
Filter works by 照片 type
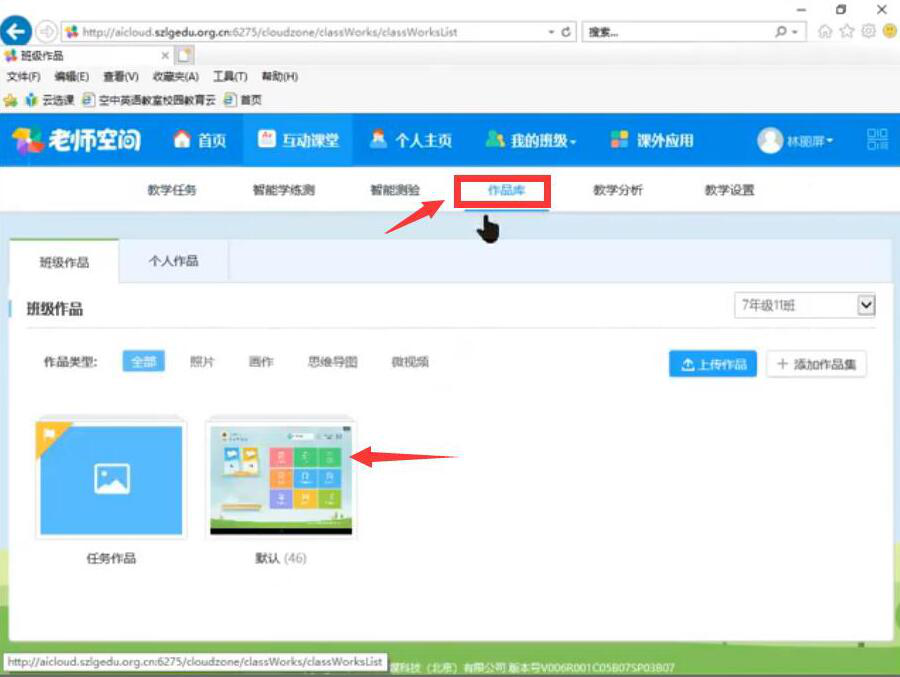(202, 362)
